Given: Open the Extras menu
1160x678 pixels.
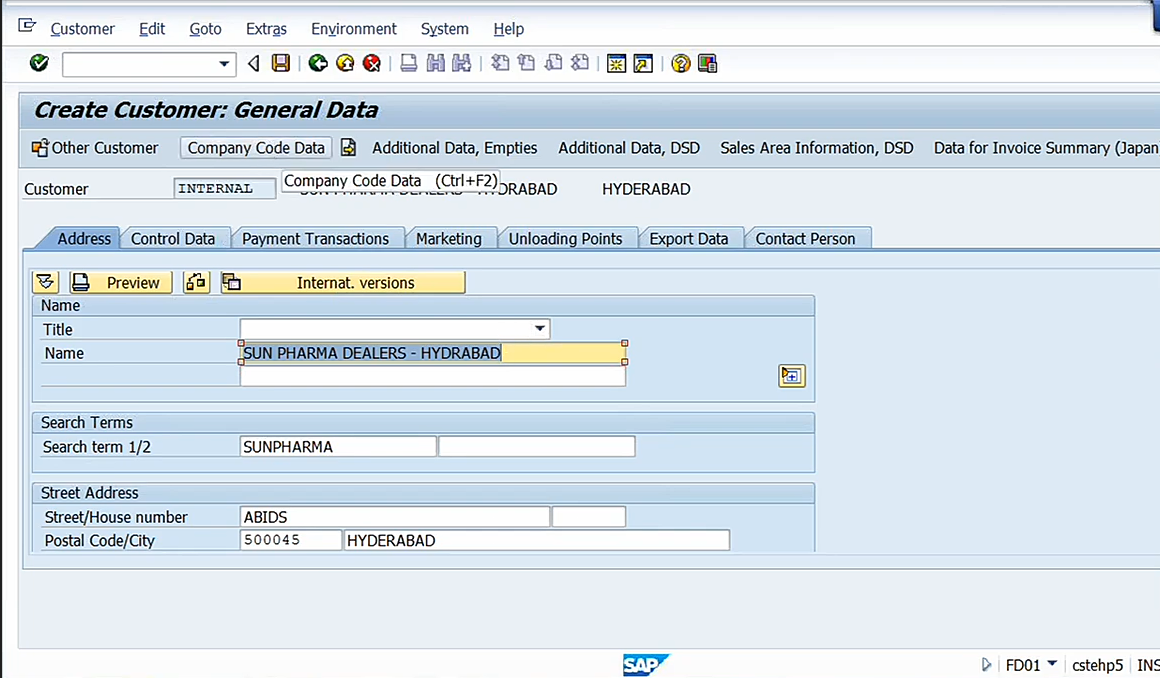Looking at the screenshot, I should coord(266,29).
